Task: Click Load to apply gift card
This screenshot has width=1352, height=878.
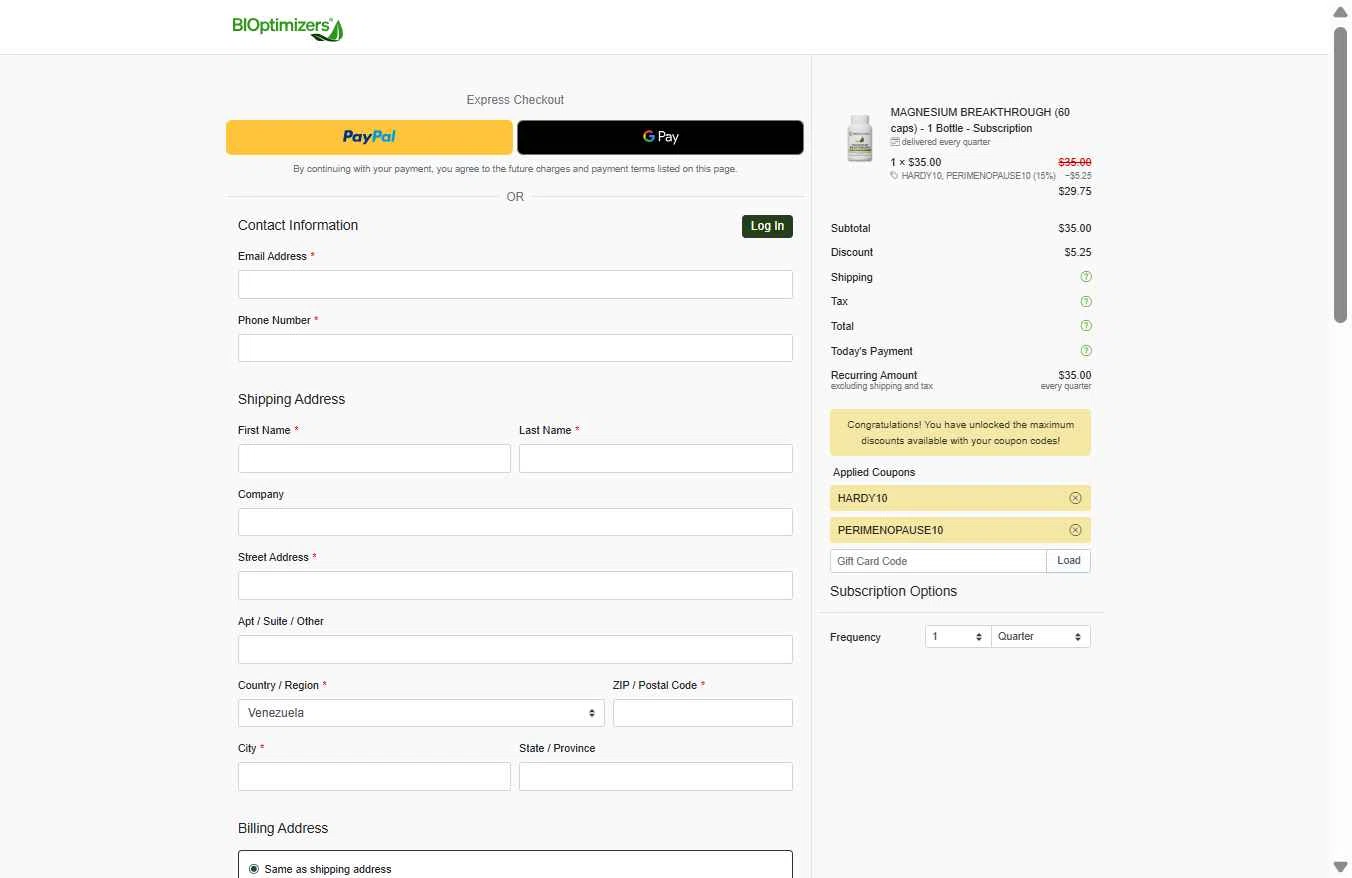Action: (1068, 561)
